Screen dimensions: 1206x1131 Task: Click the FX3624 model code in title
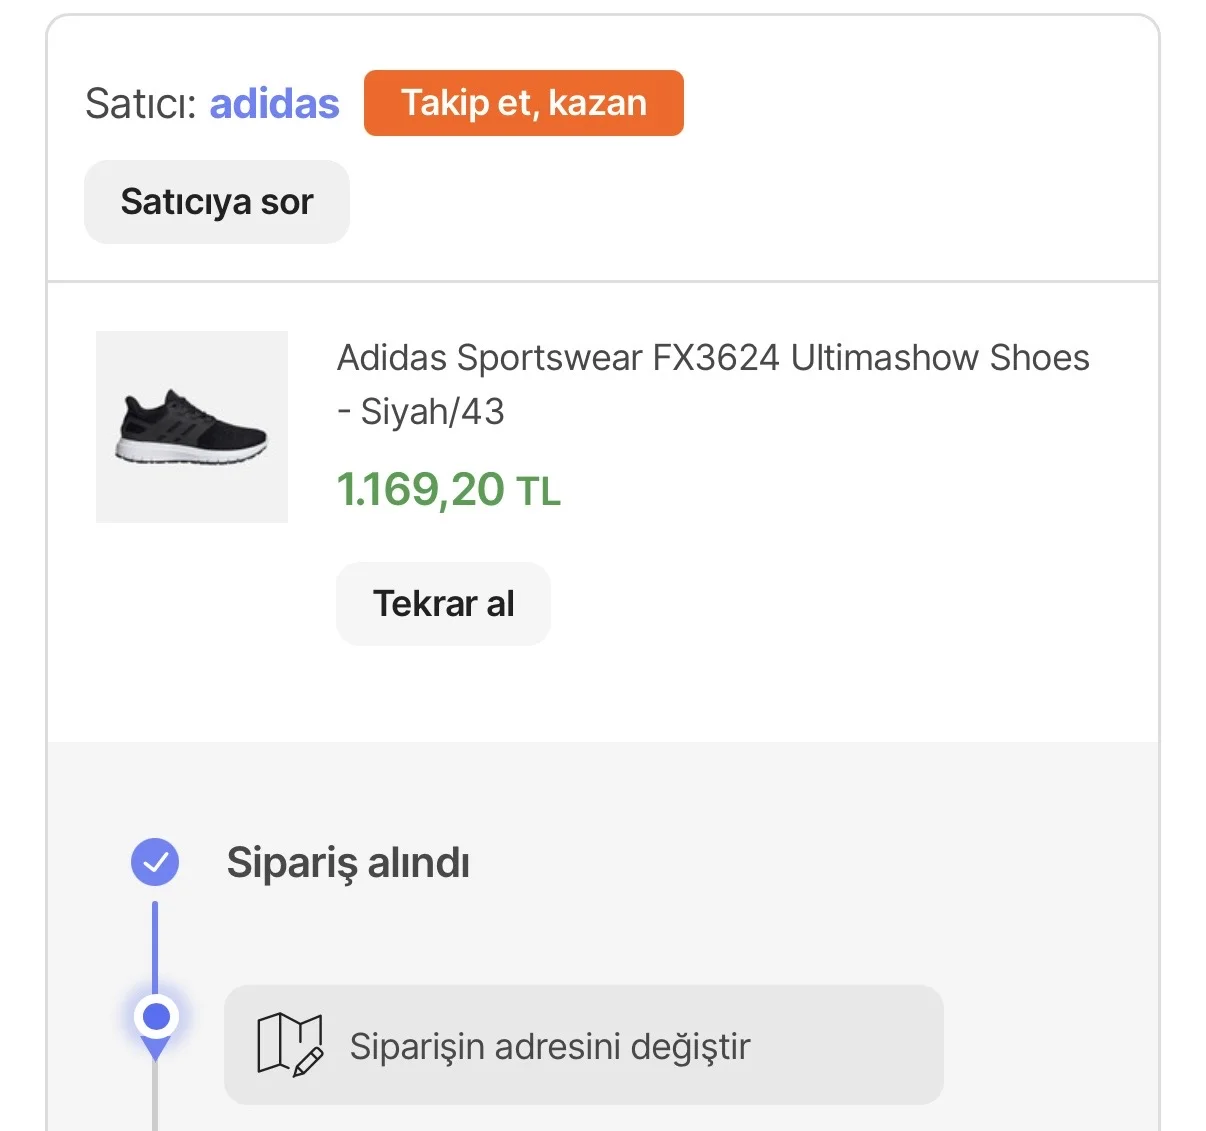(715, 358)
